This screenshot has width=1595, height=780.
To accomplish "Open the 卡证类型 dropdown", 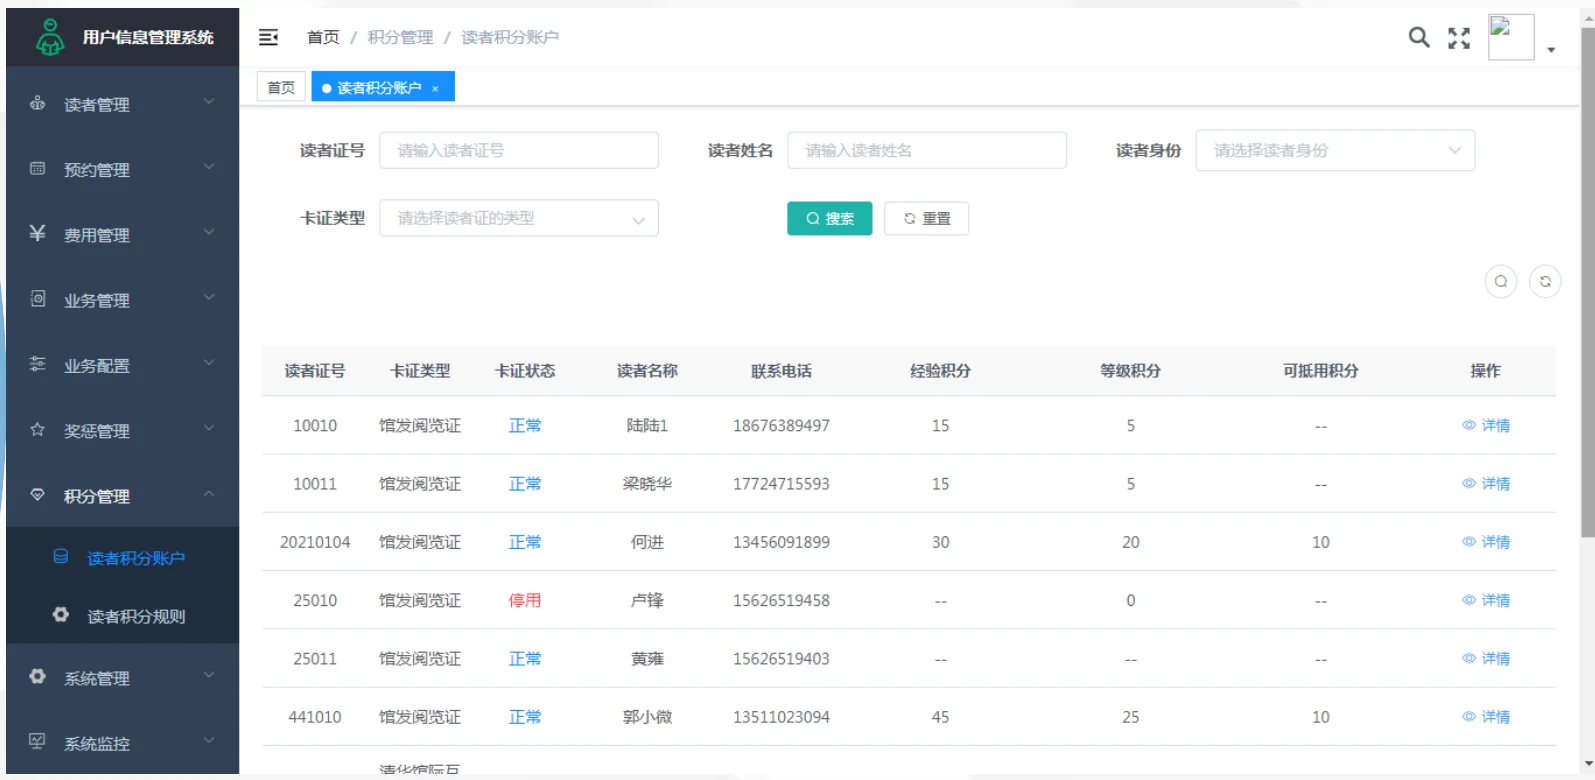I will (x=519, y=218).
